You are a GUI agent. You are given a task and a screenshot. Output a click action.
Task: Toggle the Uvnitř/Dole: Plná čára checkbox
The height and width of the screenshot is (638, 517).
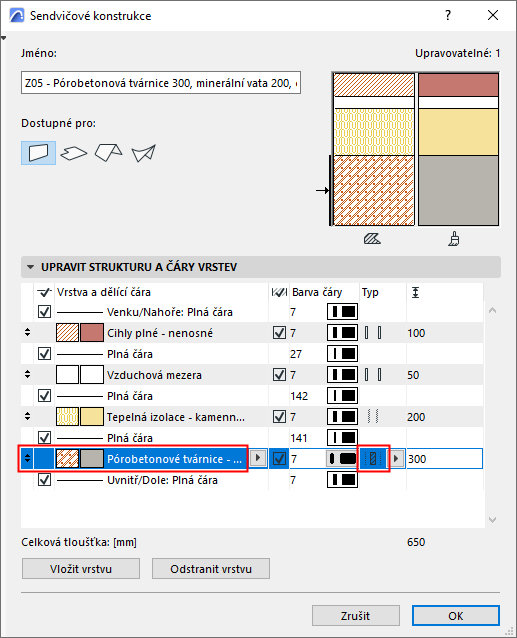[44, 480]
